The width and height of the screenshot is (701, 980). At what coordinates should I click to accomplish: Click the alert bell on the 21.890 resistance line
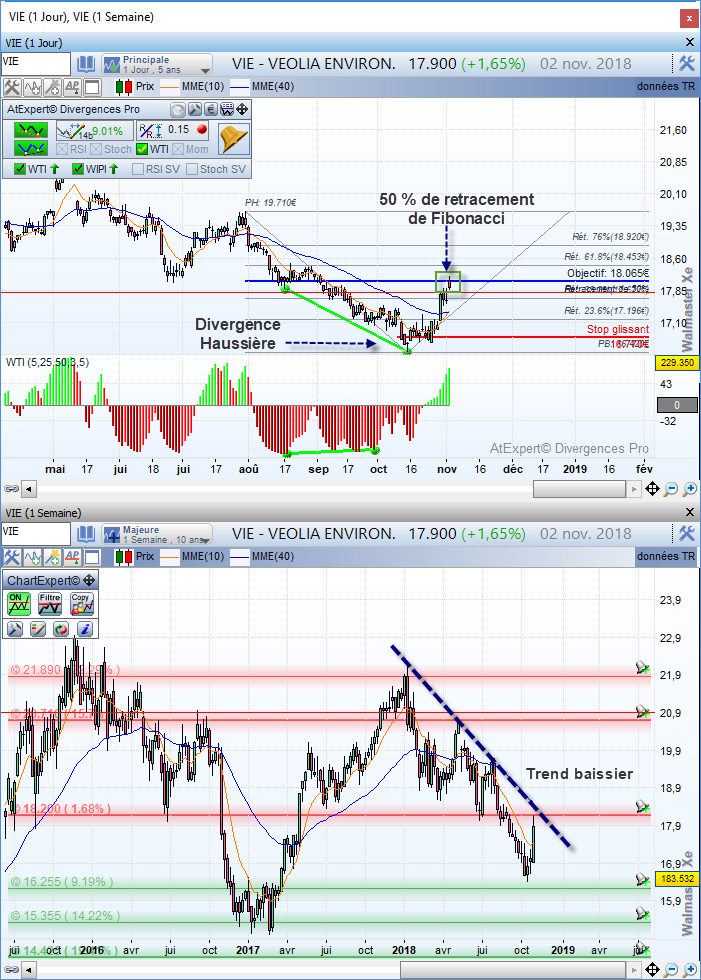pyautogui.click(x=642, y=668)
